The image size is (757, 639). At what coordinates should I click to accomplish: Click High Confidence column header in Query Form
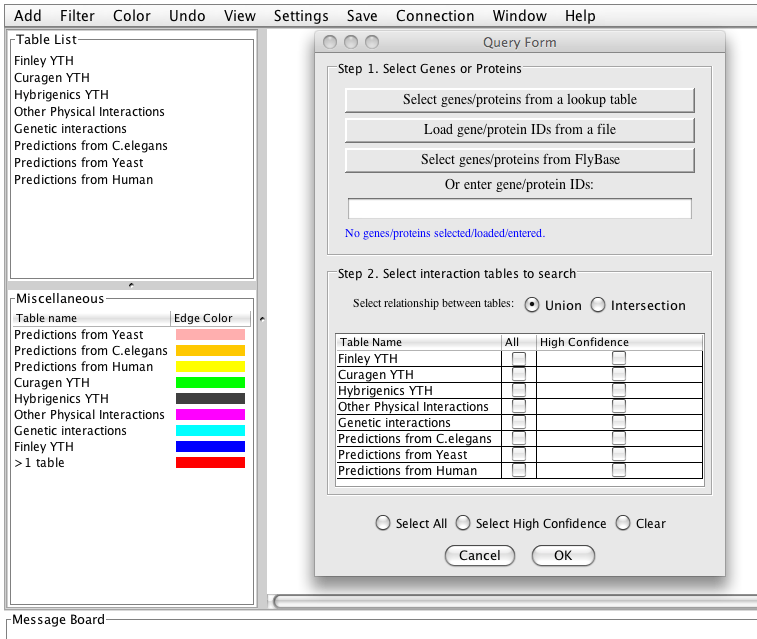pos(619,342)
